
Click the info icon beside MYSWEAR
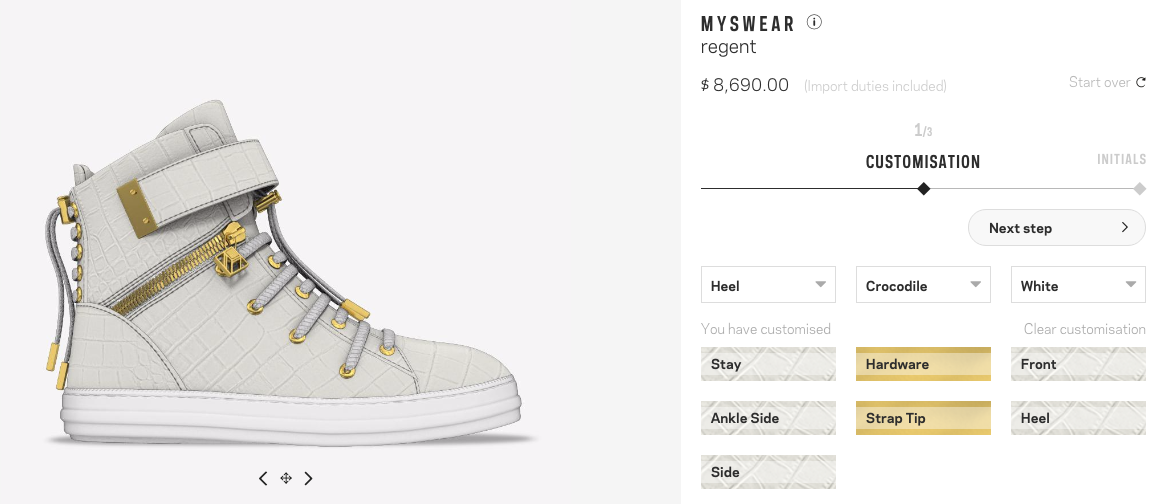click(814, 22)
